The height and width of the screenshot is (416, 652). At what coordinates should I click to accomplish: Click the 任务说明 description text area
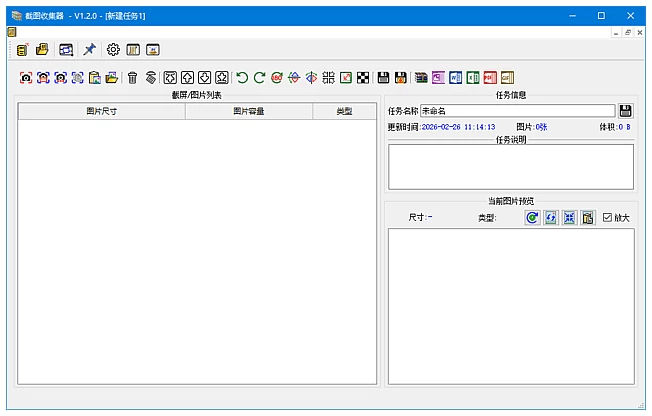point(510,167)
